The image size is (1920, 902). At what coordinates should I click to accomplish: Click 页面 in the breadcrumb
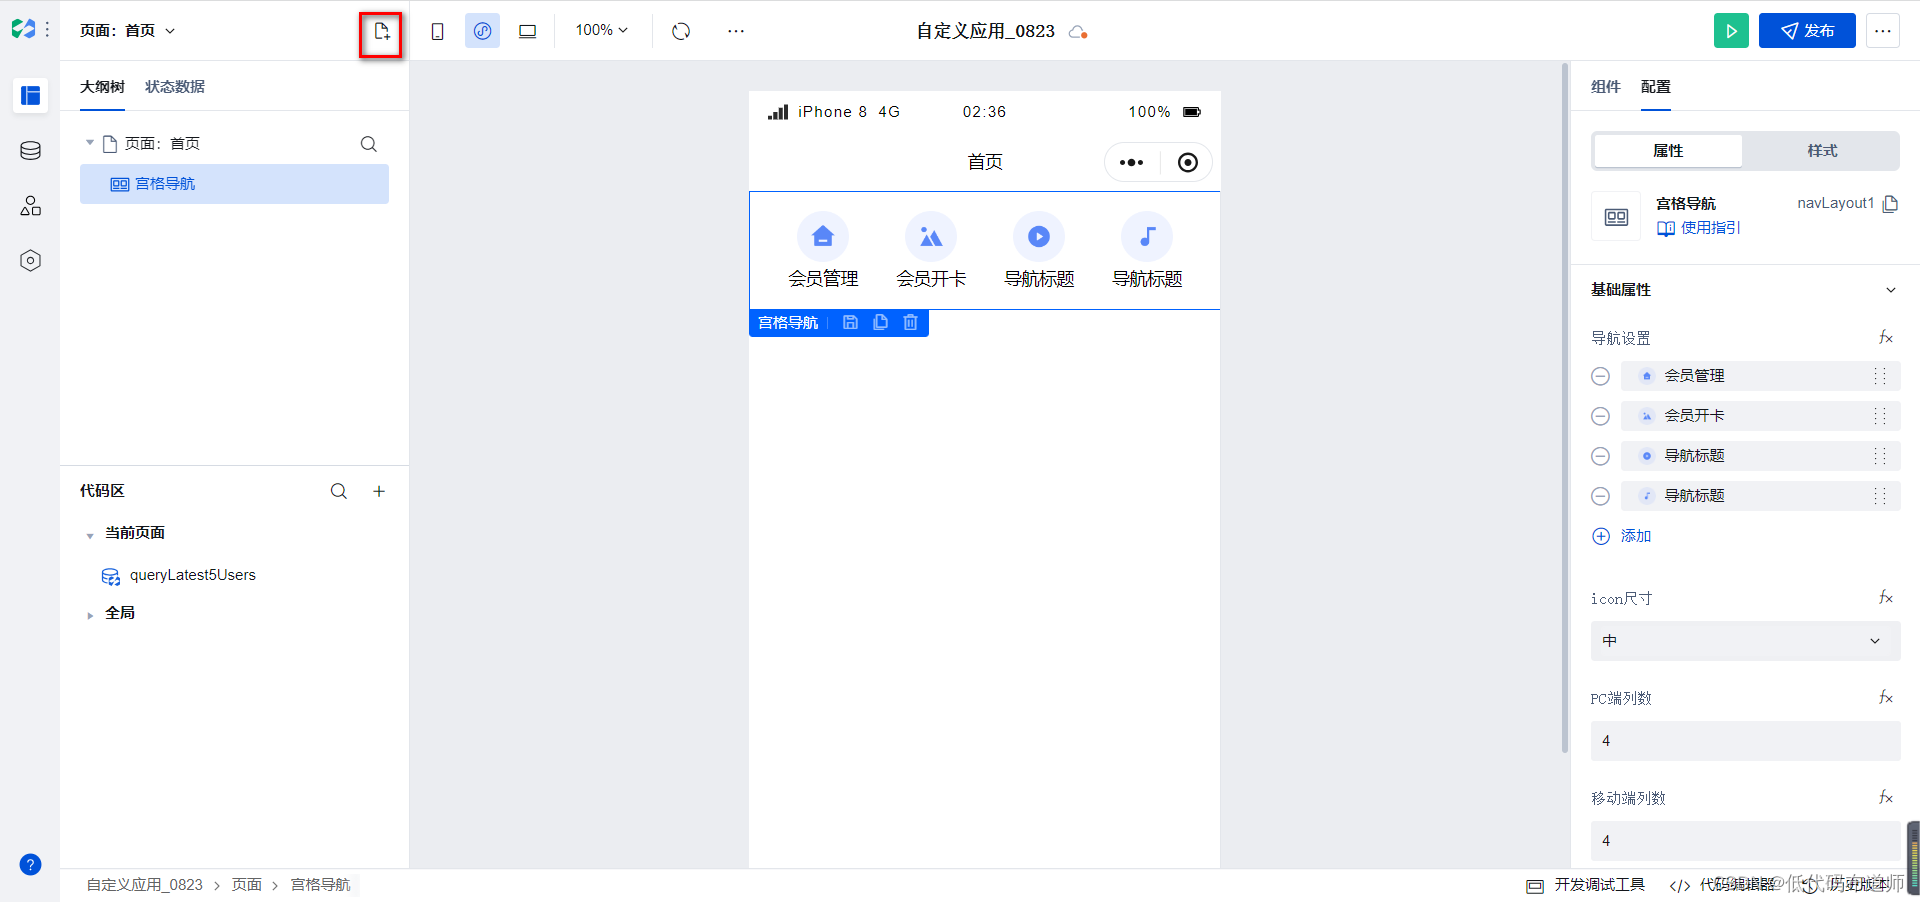(247, 885)
